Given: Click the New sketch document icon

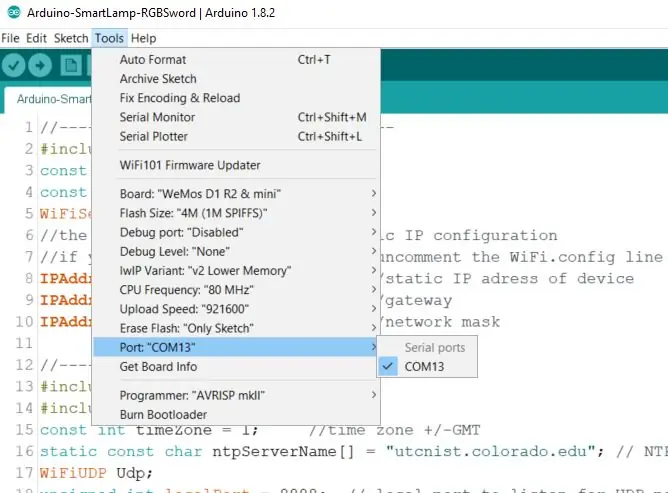Looking at the screenshot, I should [71, 66].
